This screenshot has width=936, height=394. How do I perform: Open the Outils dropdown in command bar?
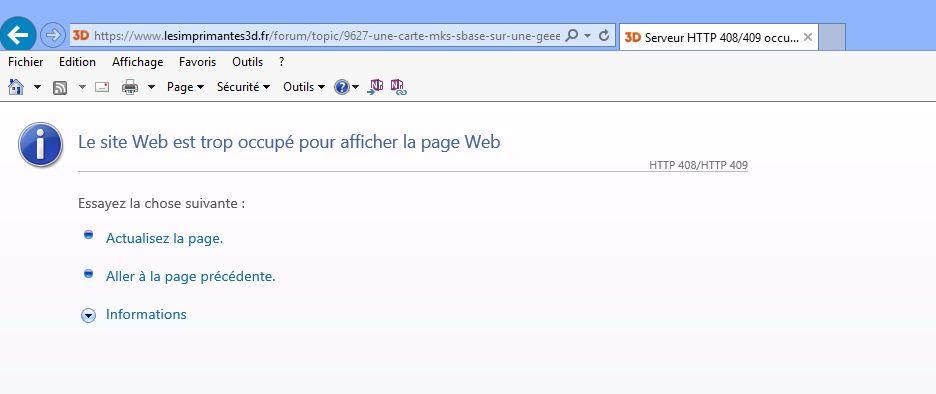[304, 87]
